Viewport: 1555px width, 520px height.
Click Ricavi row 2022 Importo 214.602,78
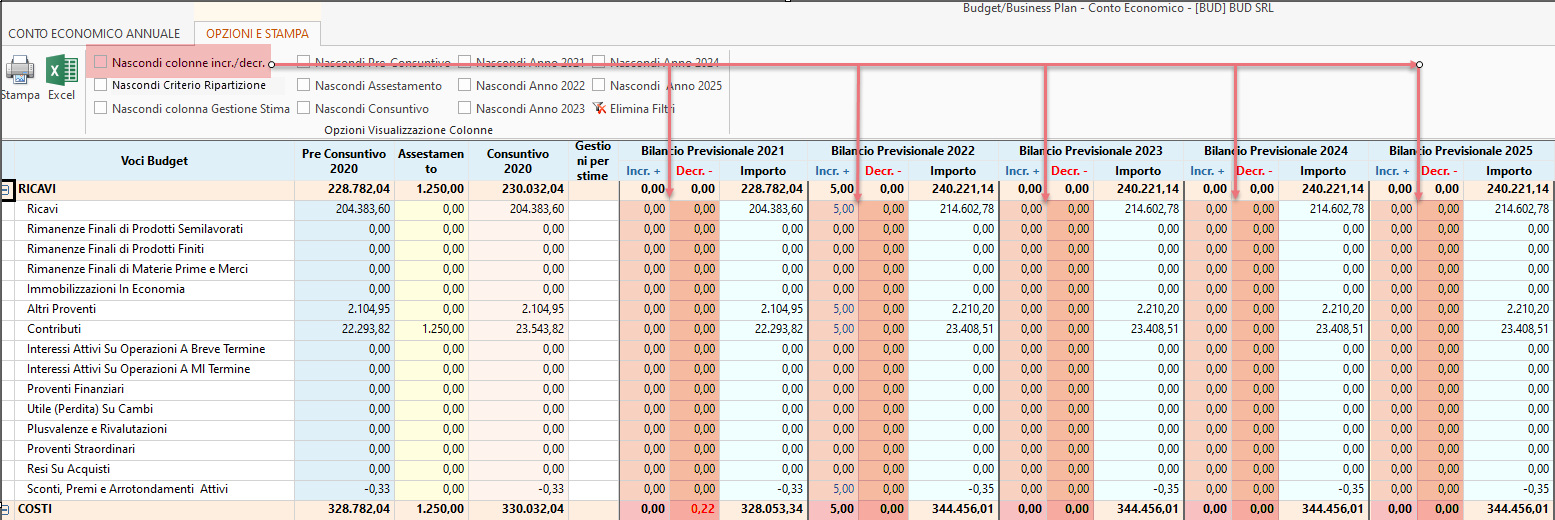[953, 209]
